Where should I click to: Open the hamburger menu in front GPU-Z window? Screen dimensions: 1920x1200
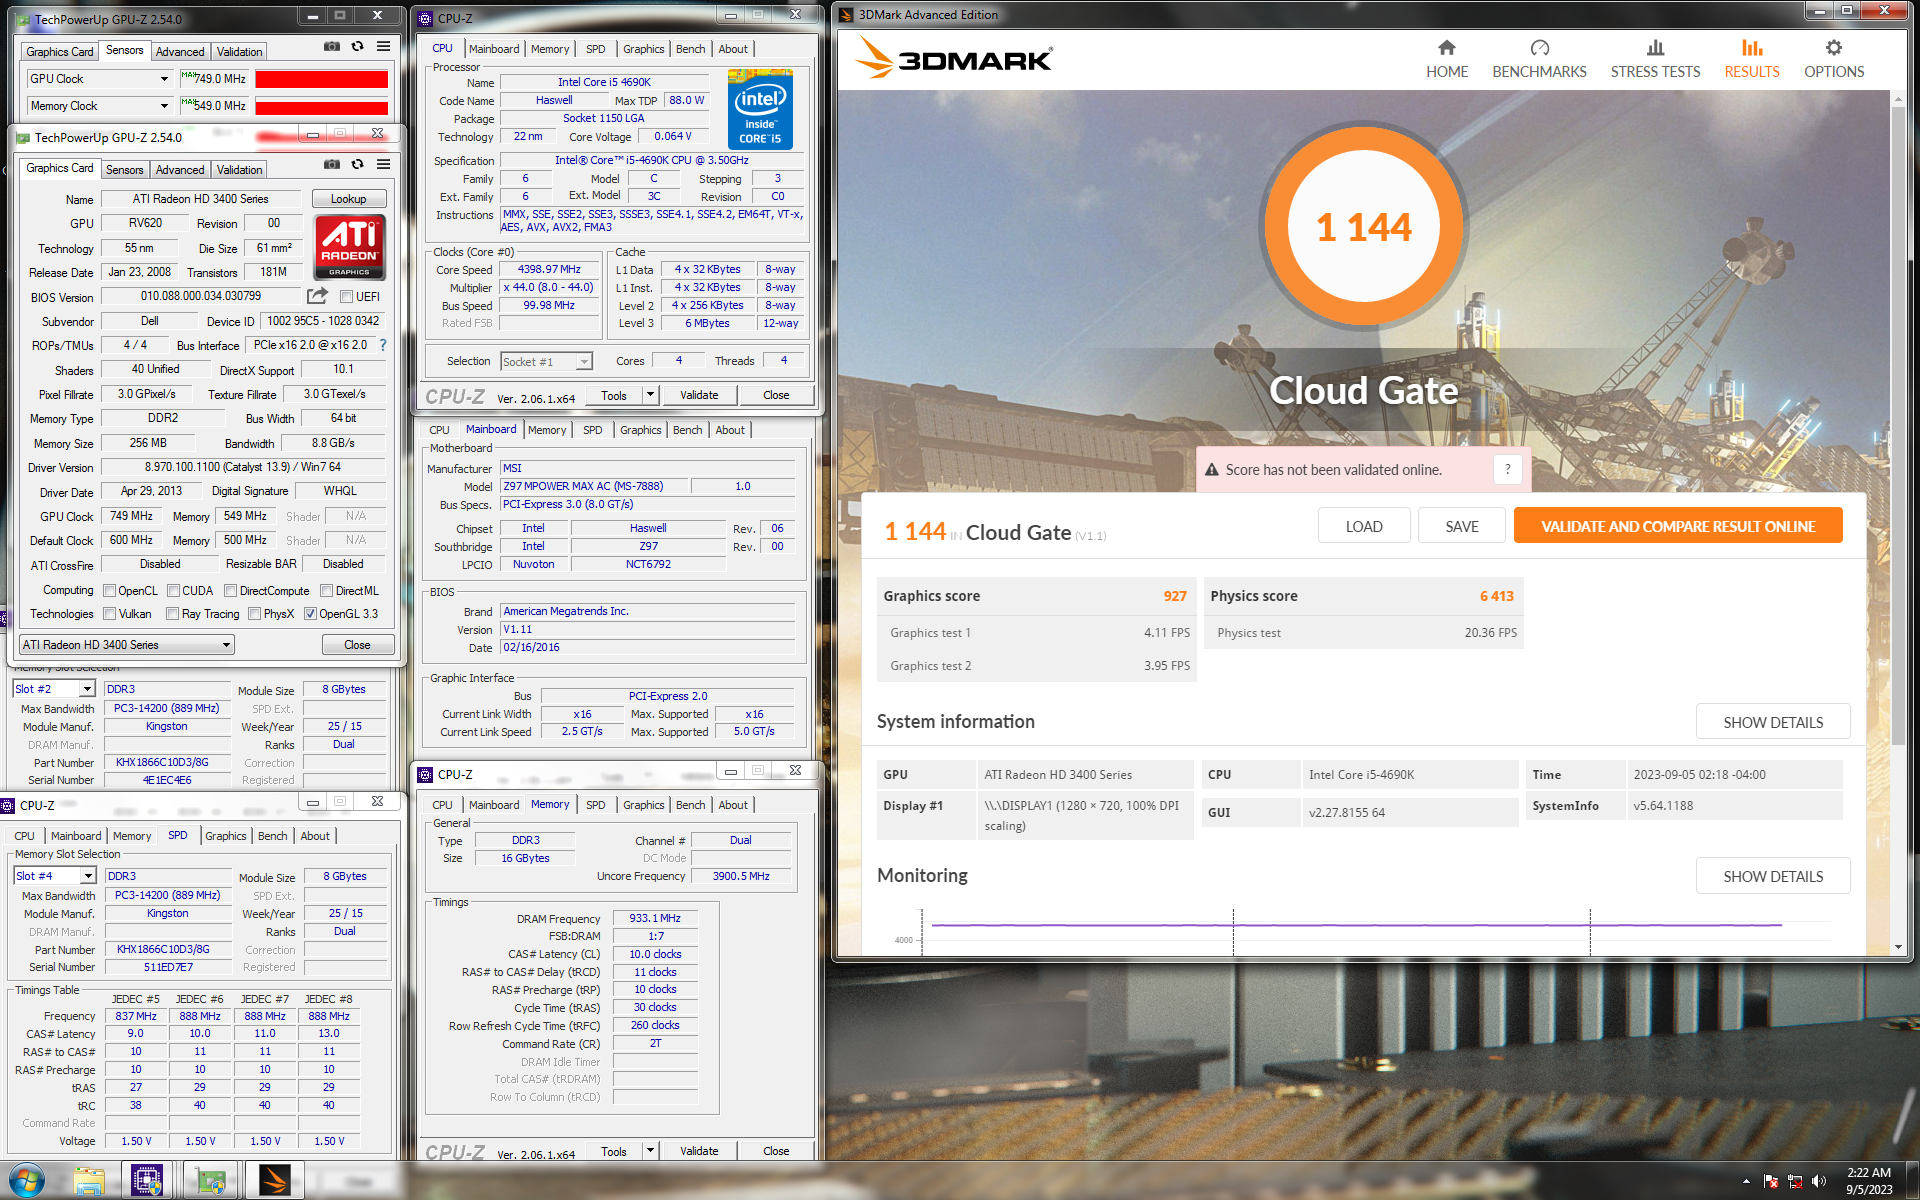coord(383,165)
